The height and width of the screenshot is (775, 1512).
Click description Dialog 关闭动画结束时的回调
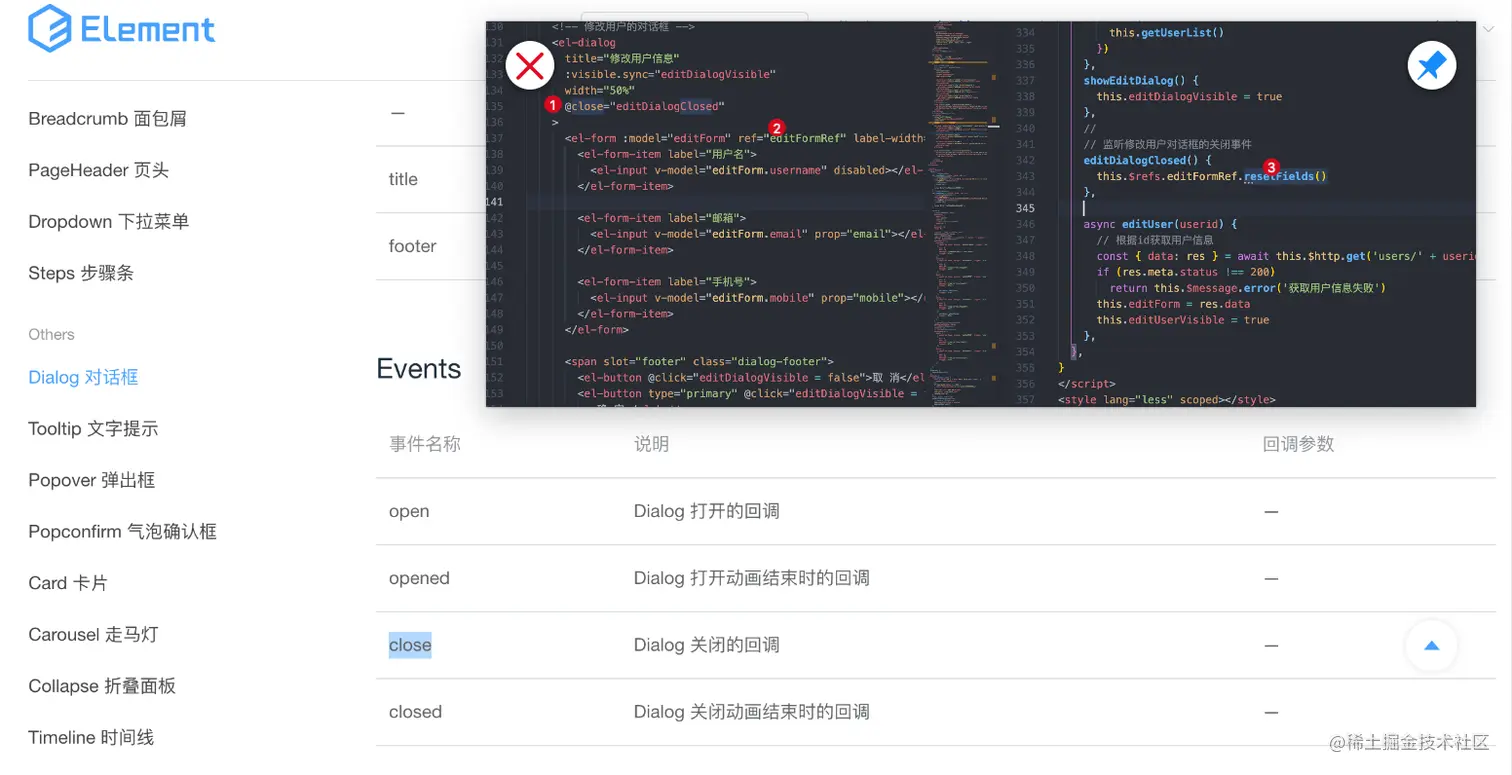(752, 712)
